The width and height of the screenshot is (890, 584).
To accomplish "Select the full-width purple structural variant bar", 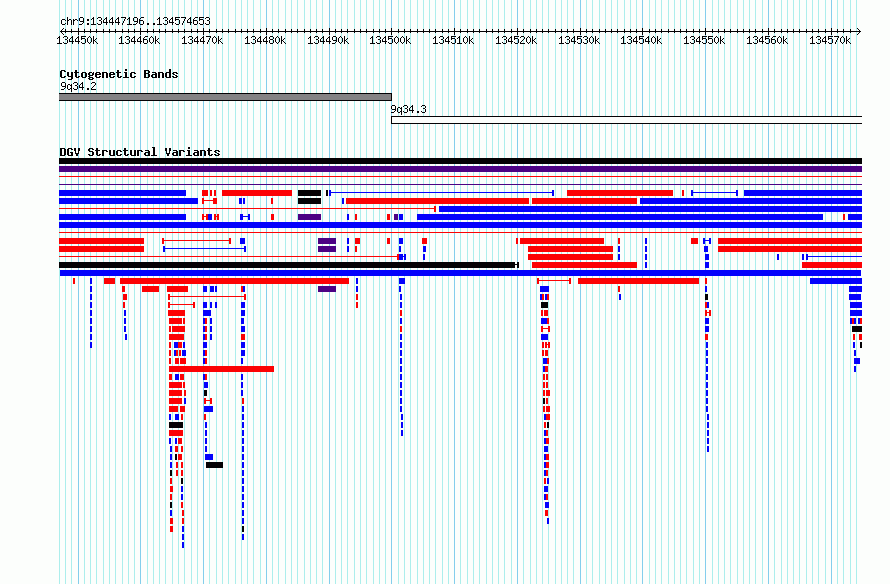I will coord(460,169).
